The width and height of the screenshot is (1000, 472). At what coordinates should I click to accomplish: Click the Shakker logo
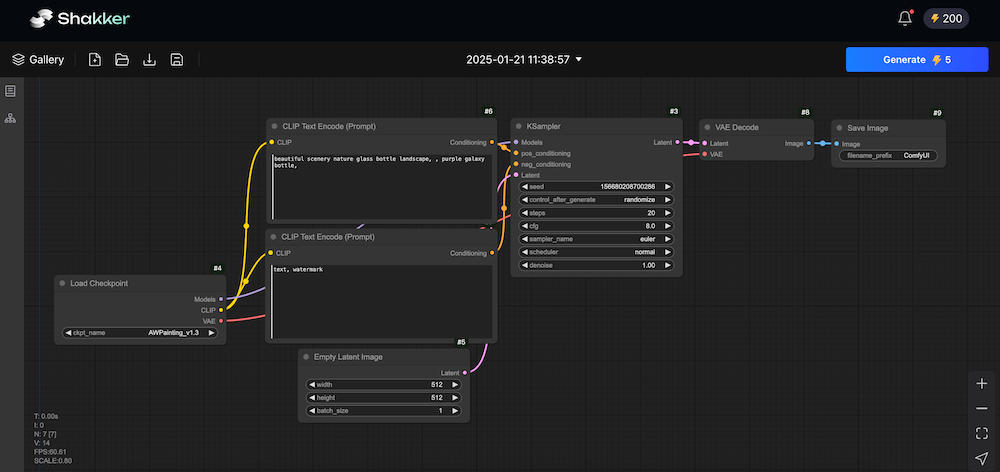pos(80,18)
